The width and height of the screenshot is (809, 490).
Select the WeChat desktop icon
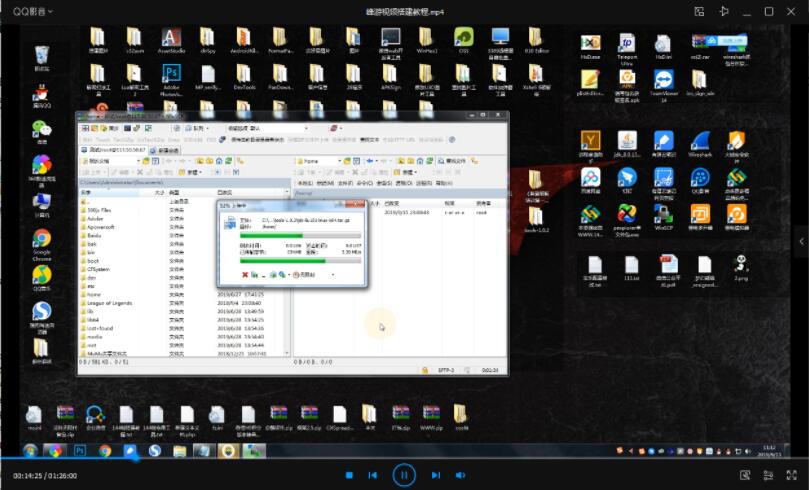click(x=41, y=132)
